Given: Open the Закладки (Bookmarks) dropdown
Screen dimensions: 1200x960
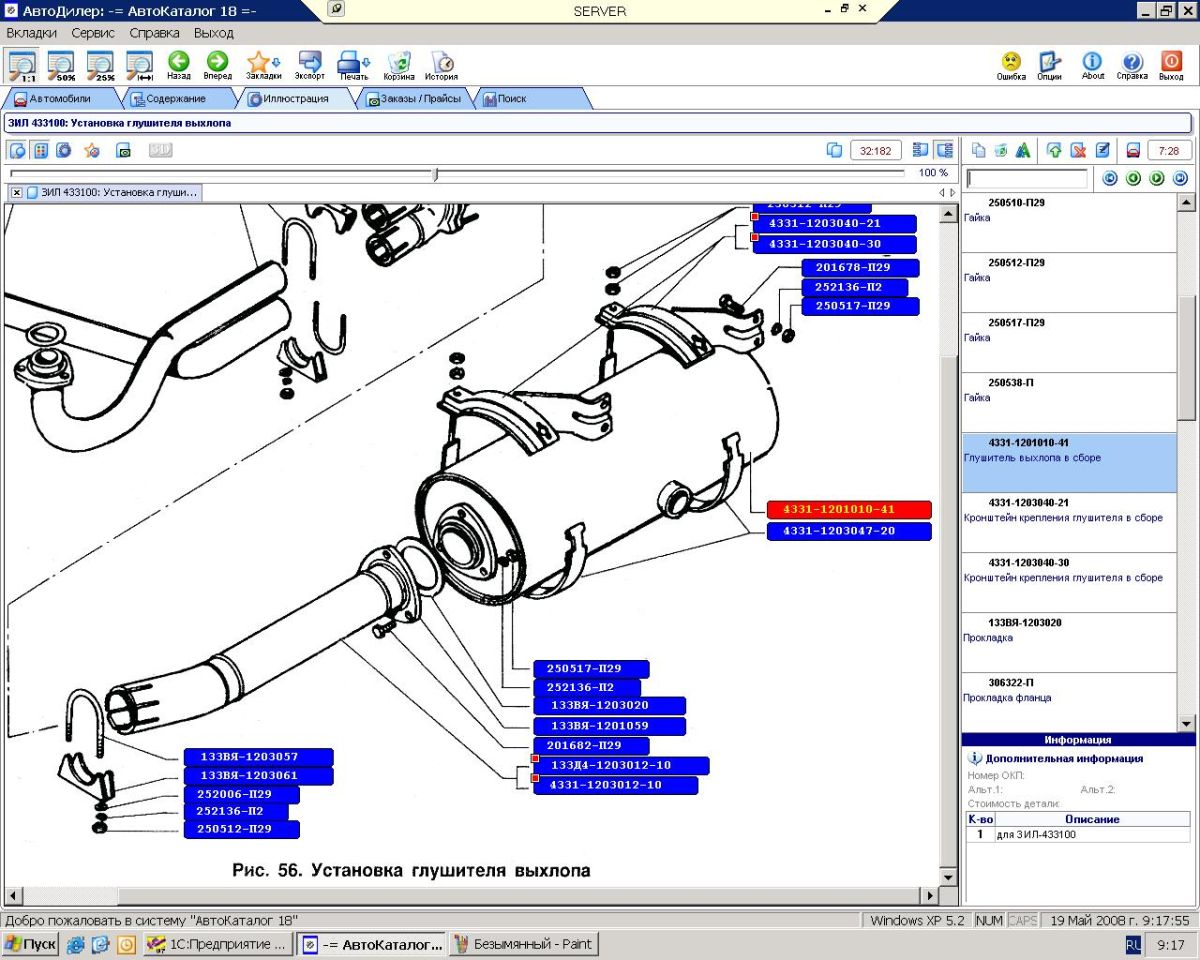Looking at the screenshot, I should (x=276, y=62).
